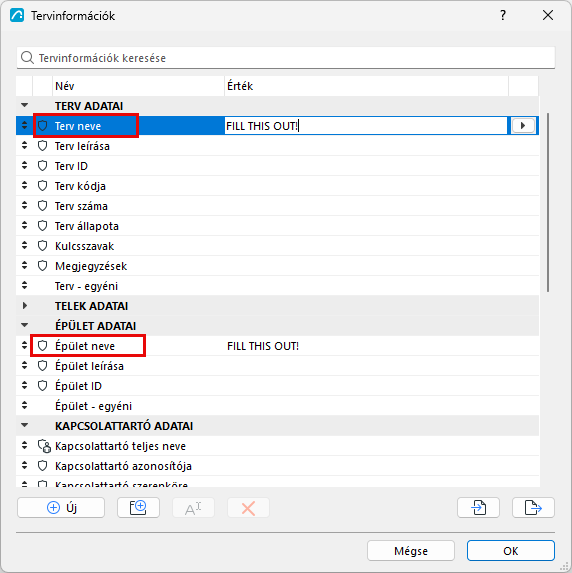Viewport: 572px width, 573px height.
Task: Click the red X delete icon button
Action: [249, 508]
